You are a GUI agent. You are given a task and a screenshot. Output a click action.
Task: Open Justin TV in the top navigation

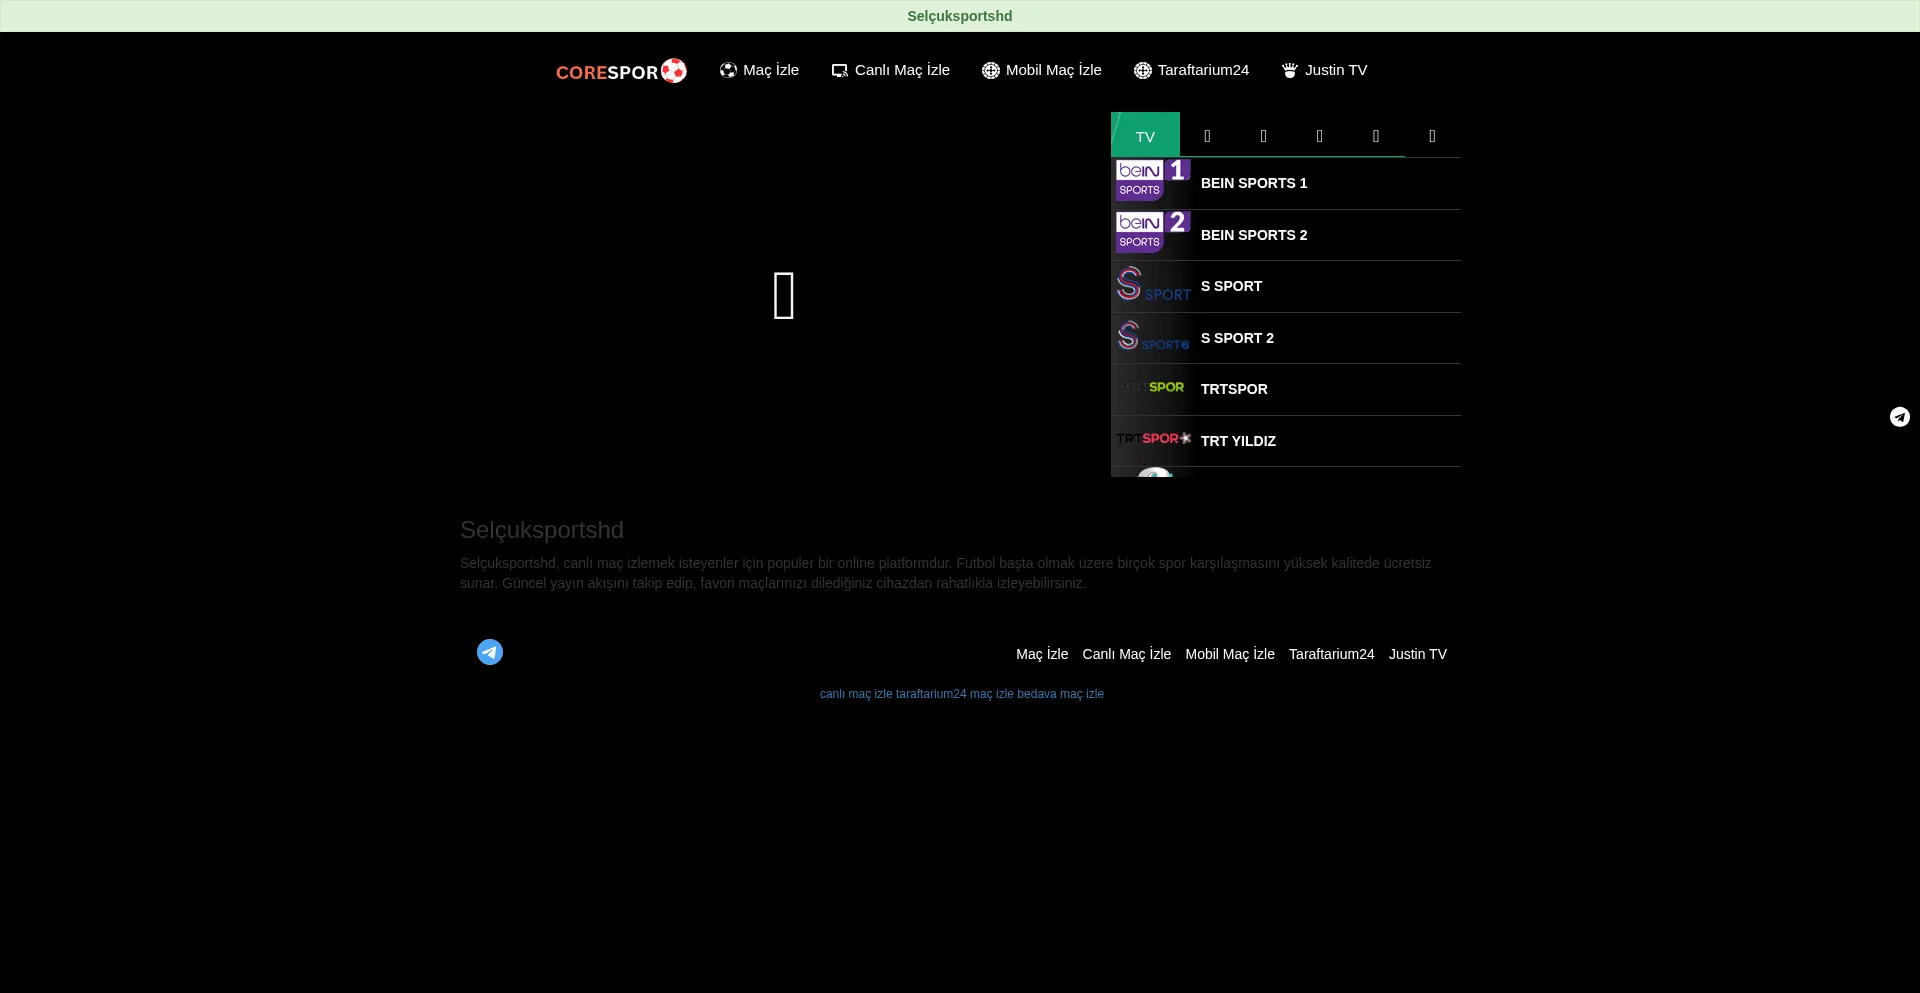1324,70
